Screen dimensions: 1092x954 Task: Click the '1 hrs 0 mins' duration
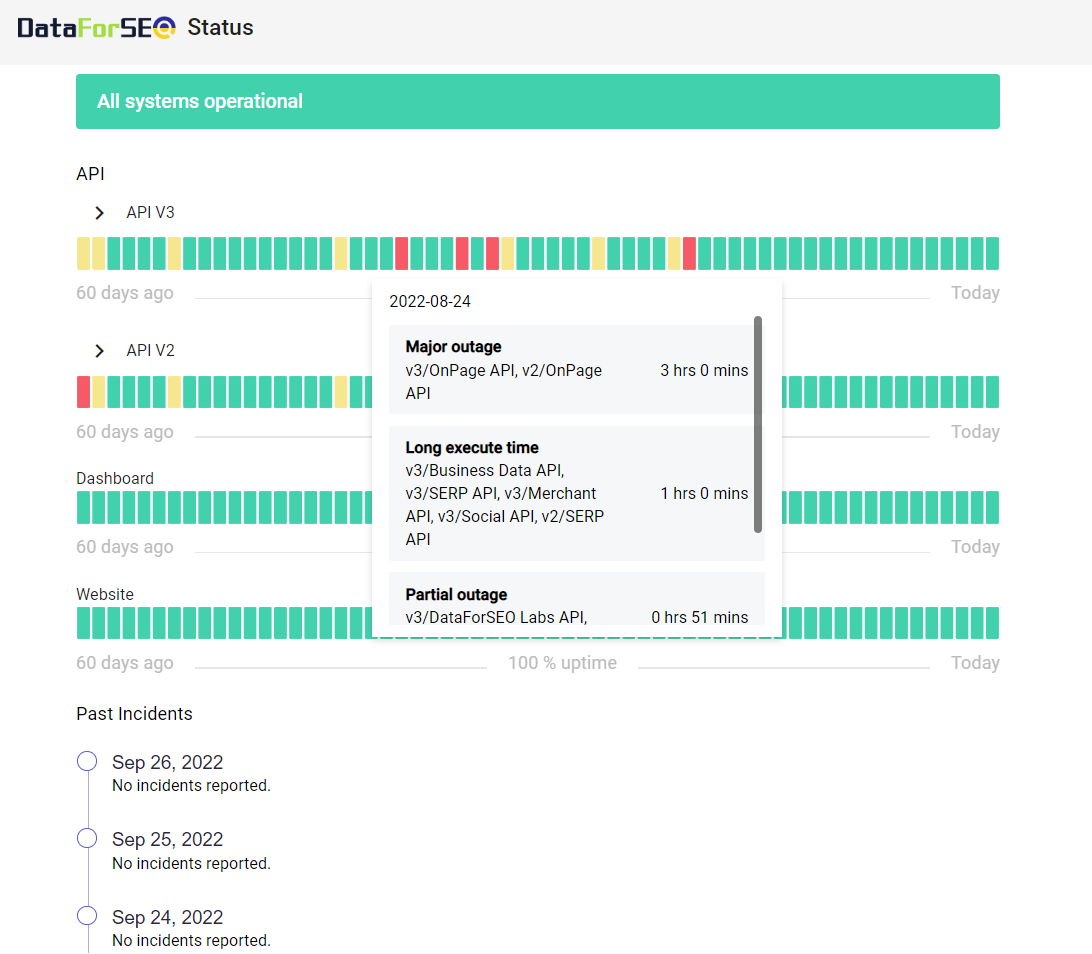(704, 494)
